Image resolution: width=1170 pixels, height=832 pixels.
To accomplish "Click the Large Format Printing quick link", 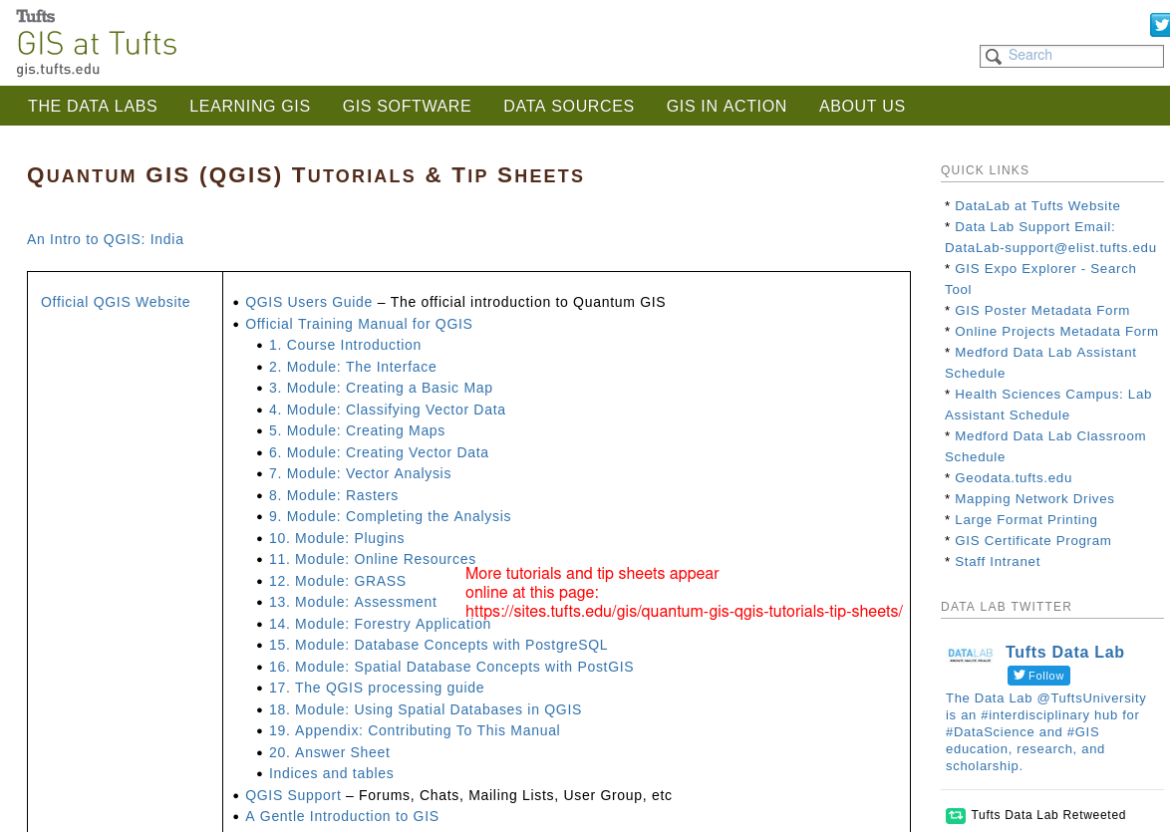I will pyautogui.click(x=1026, y=519).
